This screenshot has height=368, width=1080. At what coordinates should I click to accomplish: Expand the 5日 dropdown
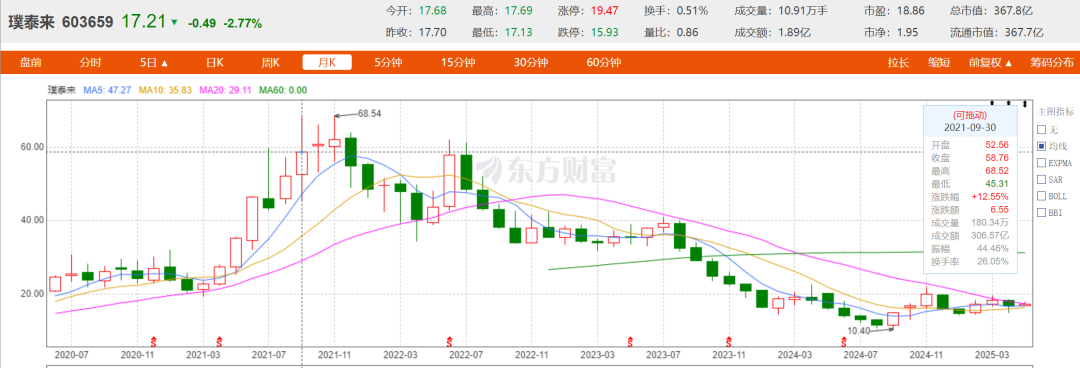154,63
